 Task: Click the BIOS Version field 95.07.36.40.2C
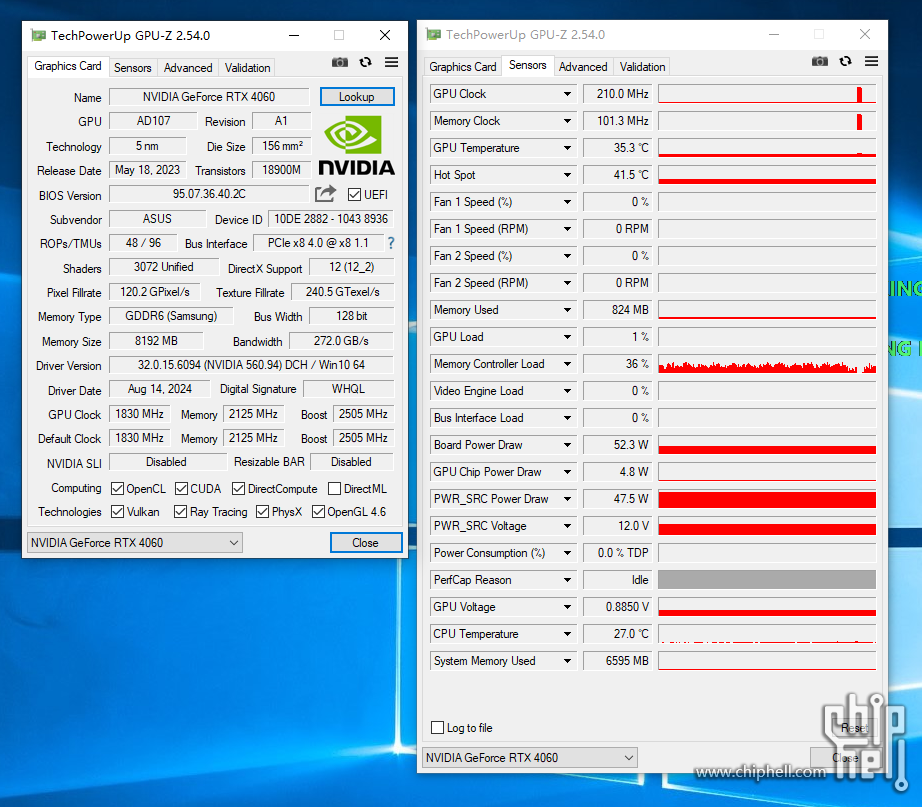click(209, 194)
